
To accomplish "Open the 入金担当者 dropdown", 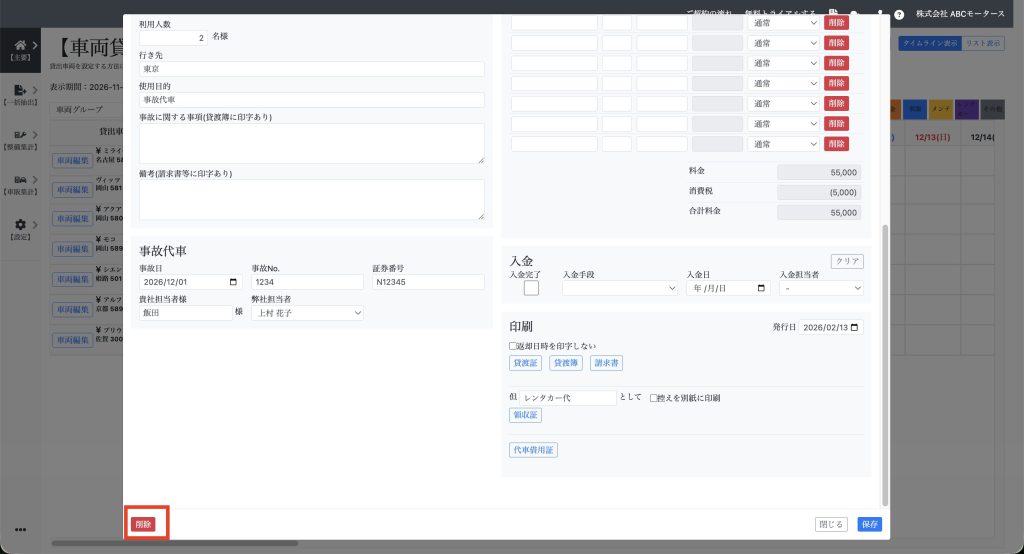I will (821, 288).
